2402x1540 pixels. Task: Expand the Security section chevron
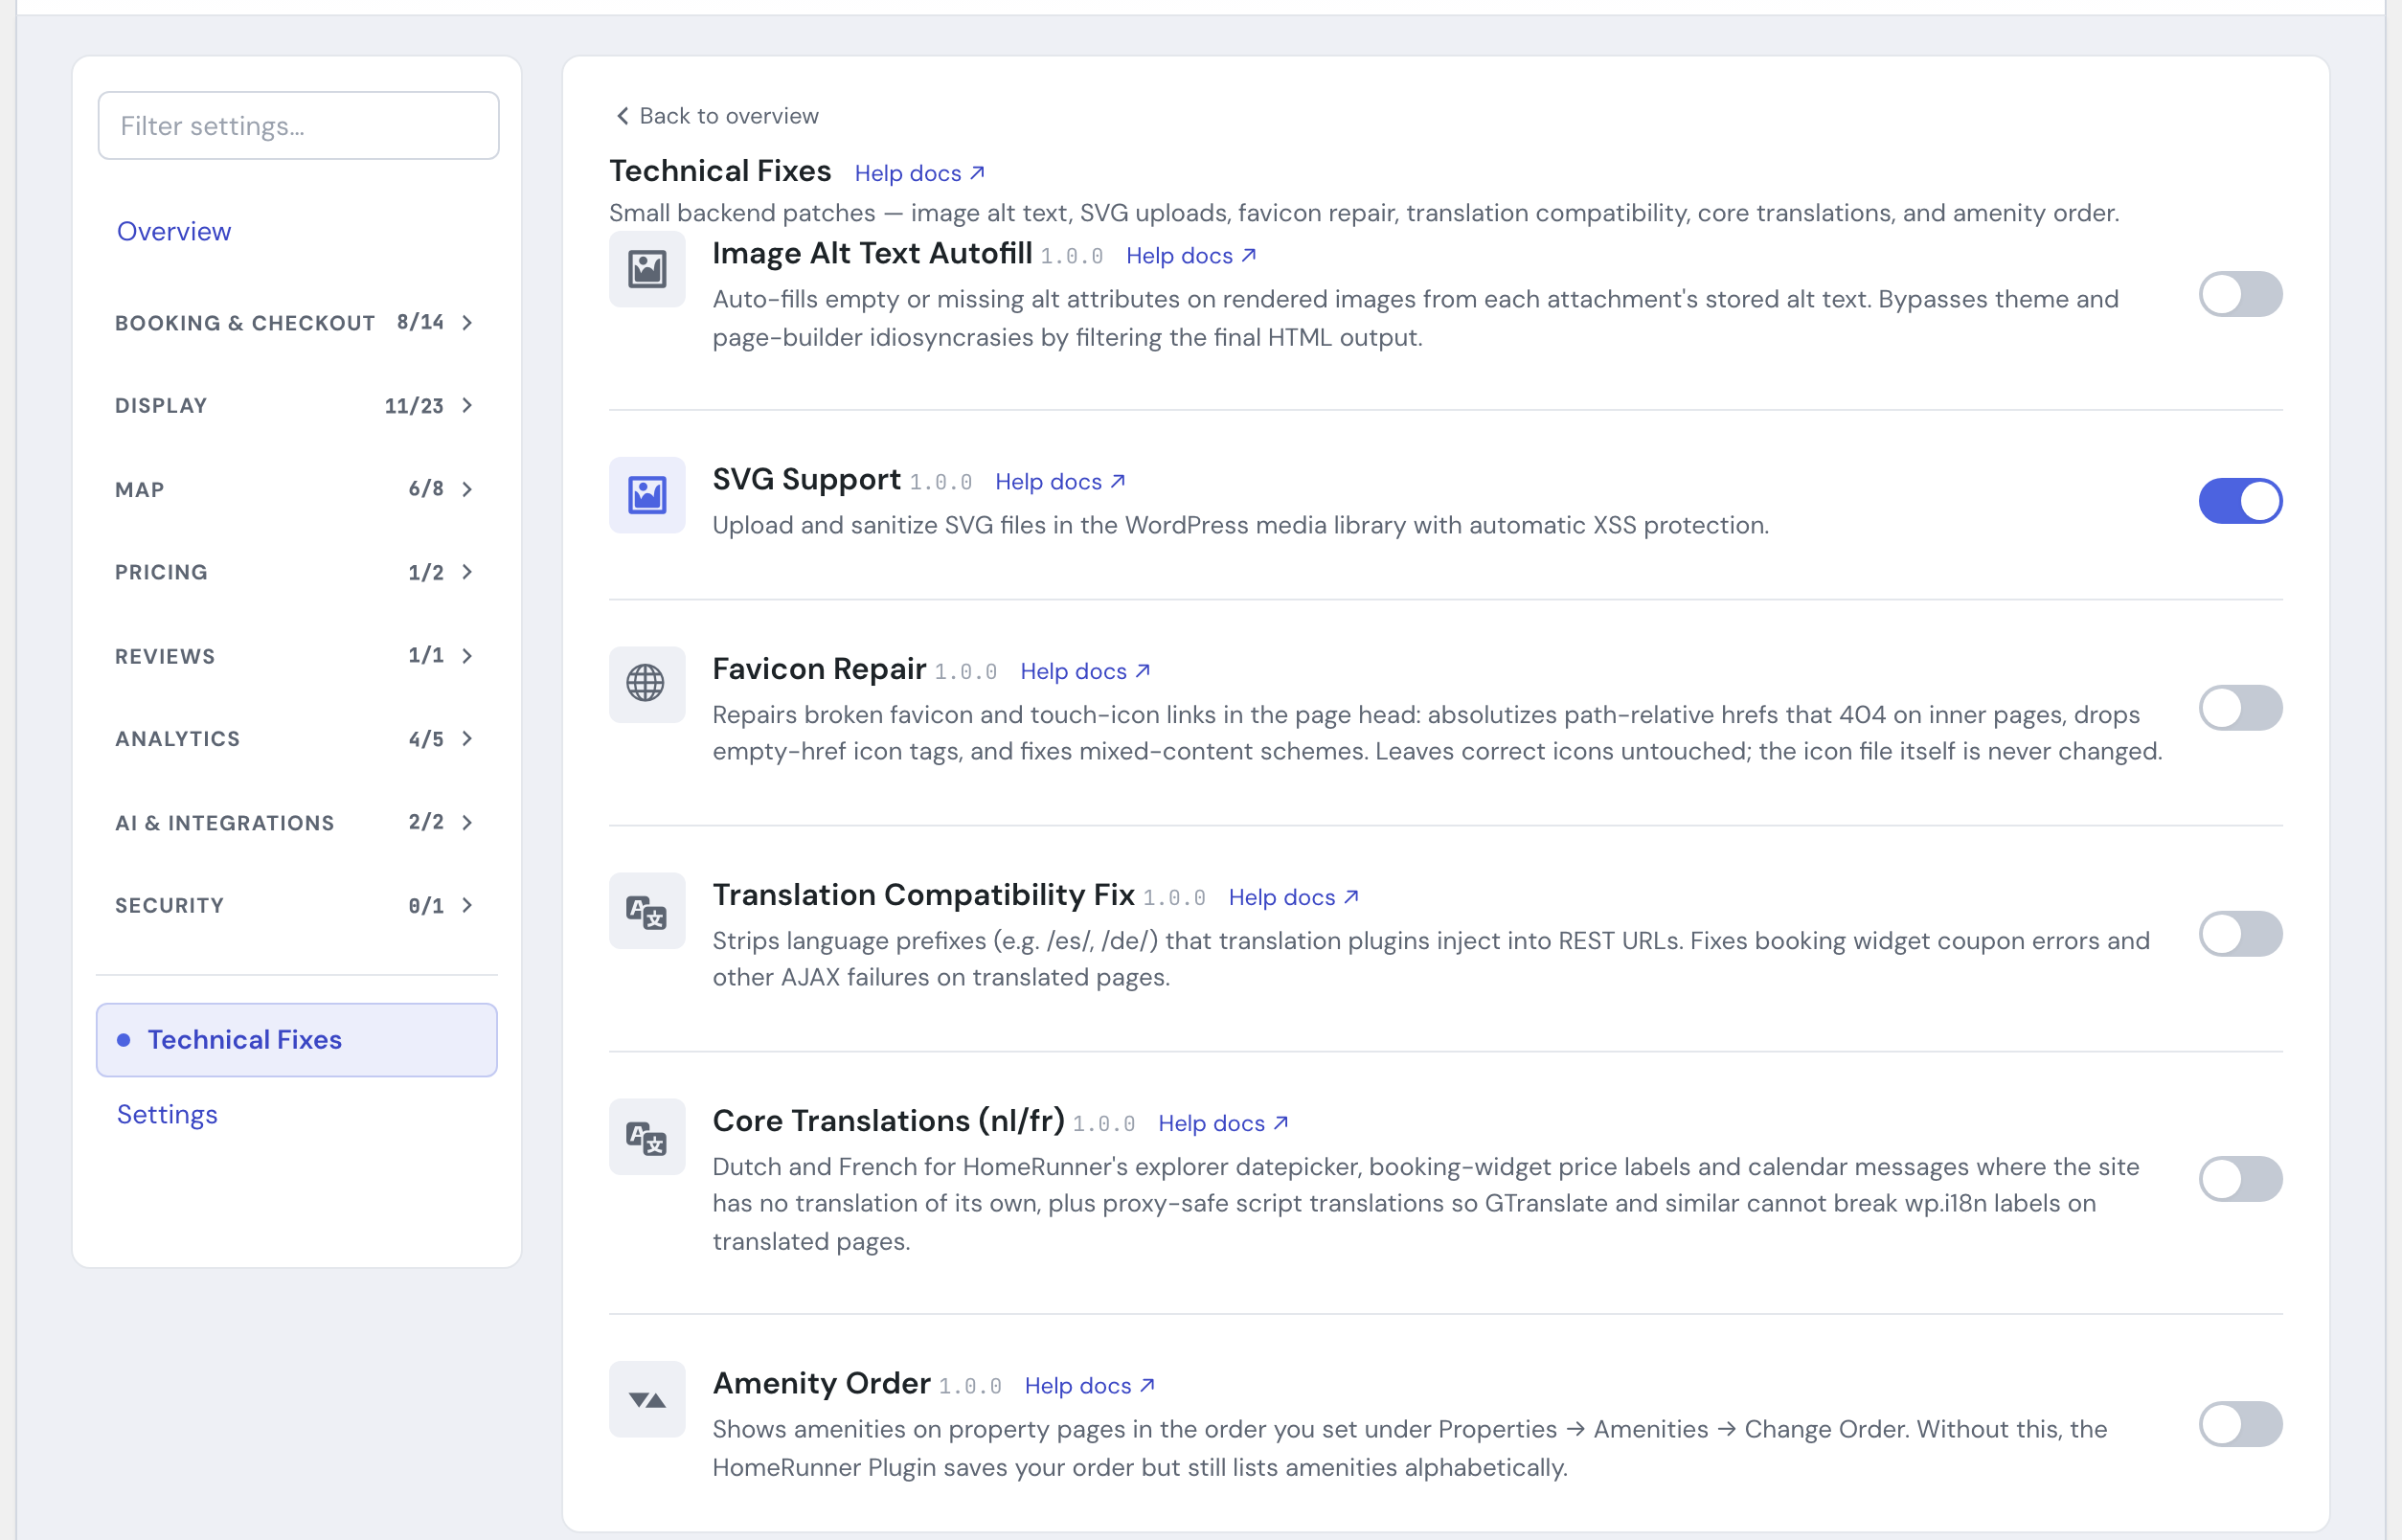click(467, 905)
